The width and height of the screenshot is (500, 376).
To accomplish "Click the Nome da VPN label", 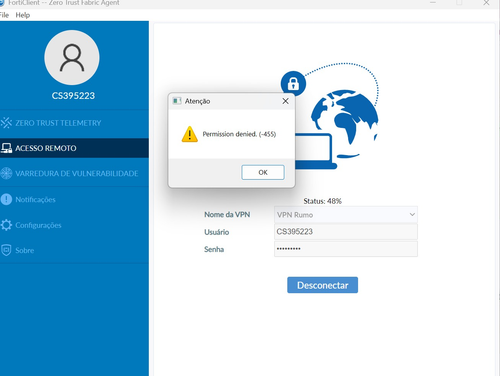I will (x=227, y=214).
